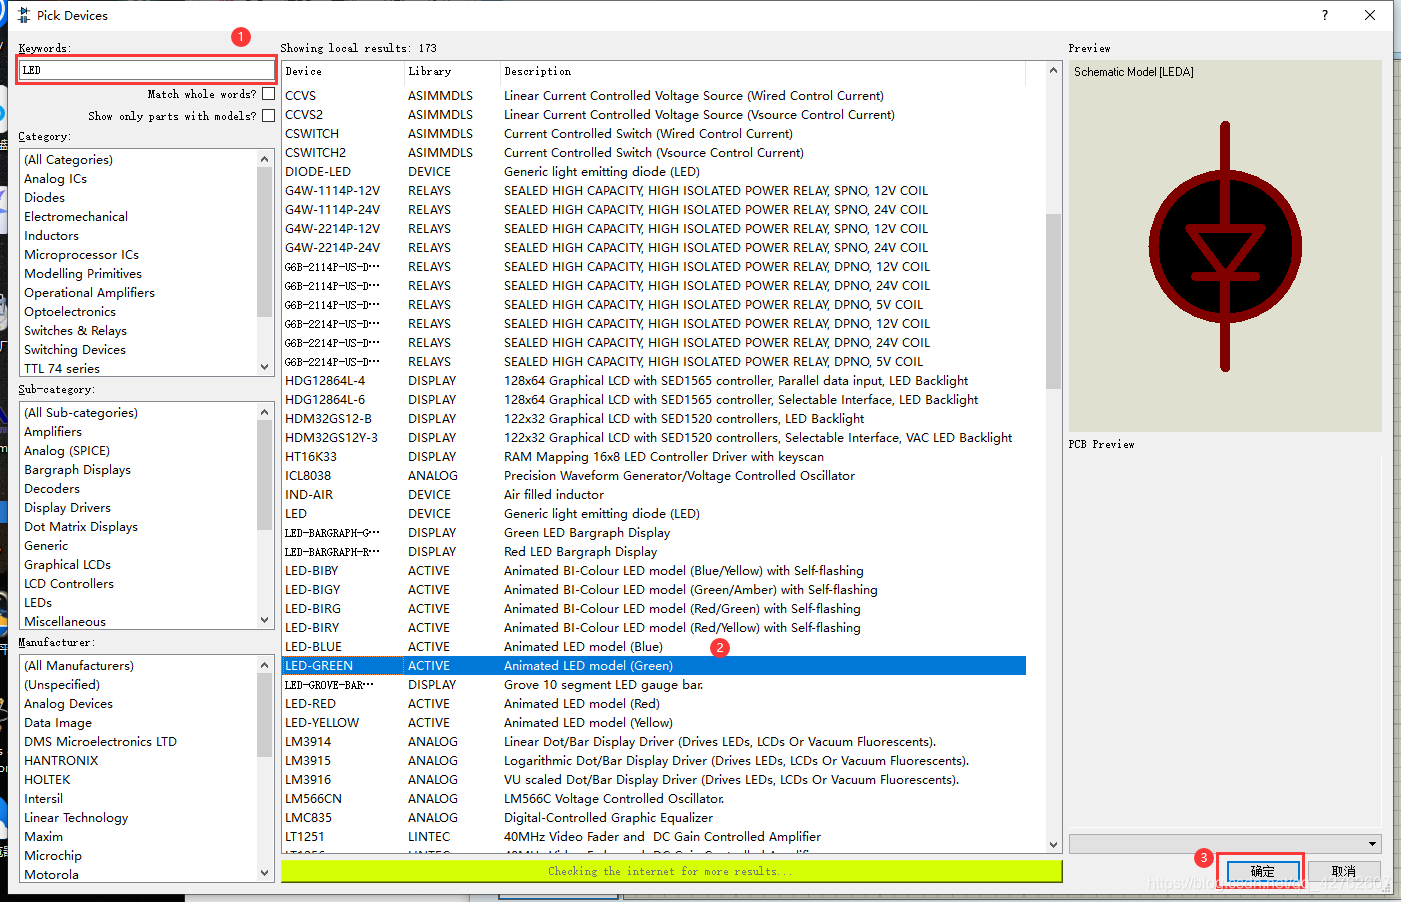Click the Keywords input field

click(x=147, y=70)
